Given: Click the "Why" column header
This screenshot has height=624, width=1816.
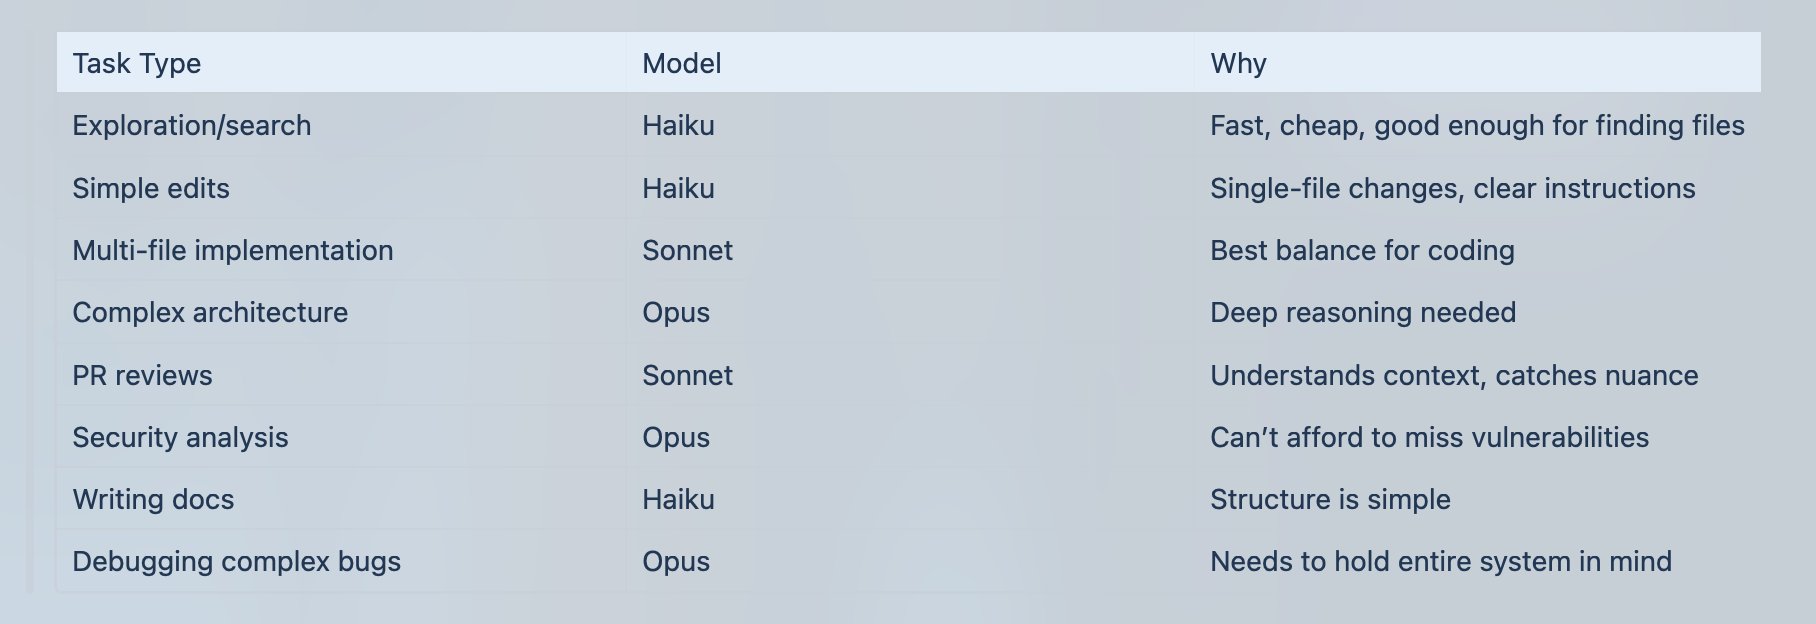Looking at the screenshot, I should [1238, 64].
